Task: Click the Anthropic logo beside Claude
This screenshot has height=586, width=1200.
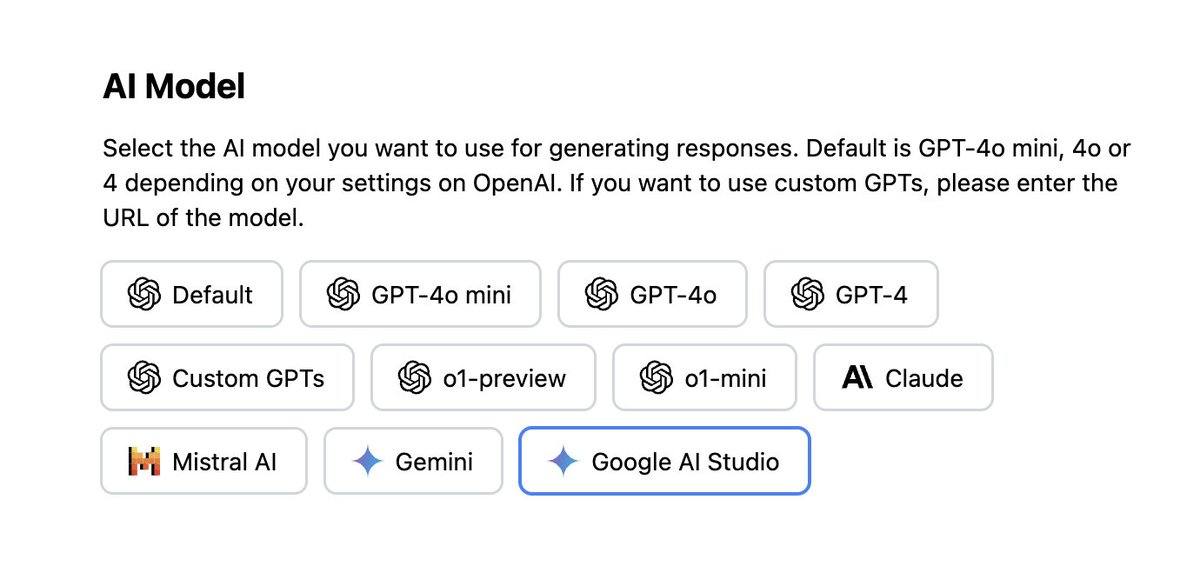Action: point(857,378)
